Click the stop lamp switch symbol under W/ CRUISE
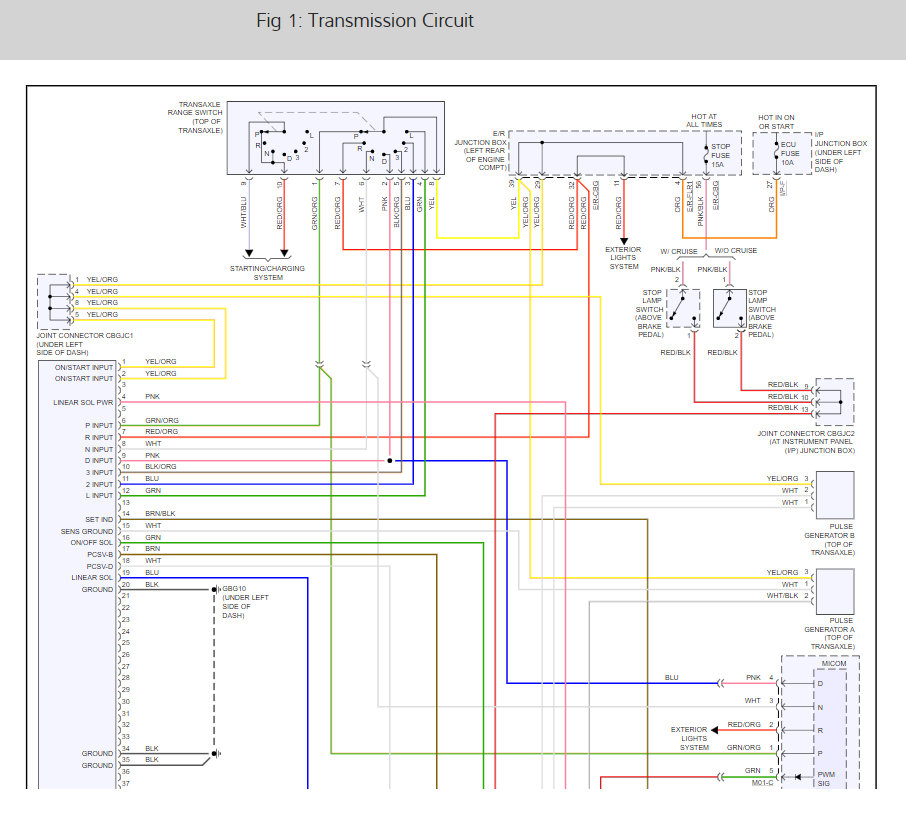 [682, 308]
